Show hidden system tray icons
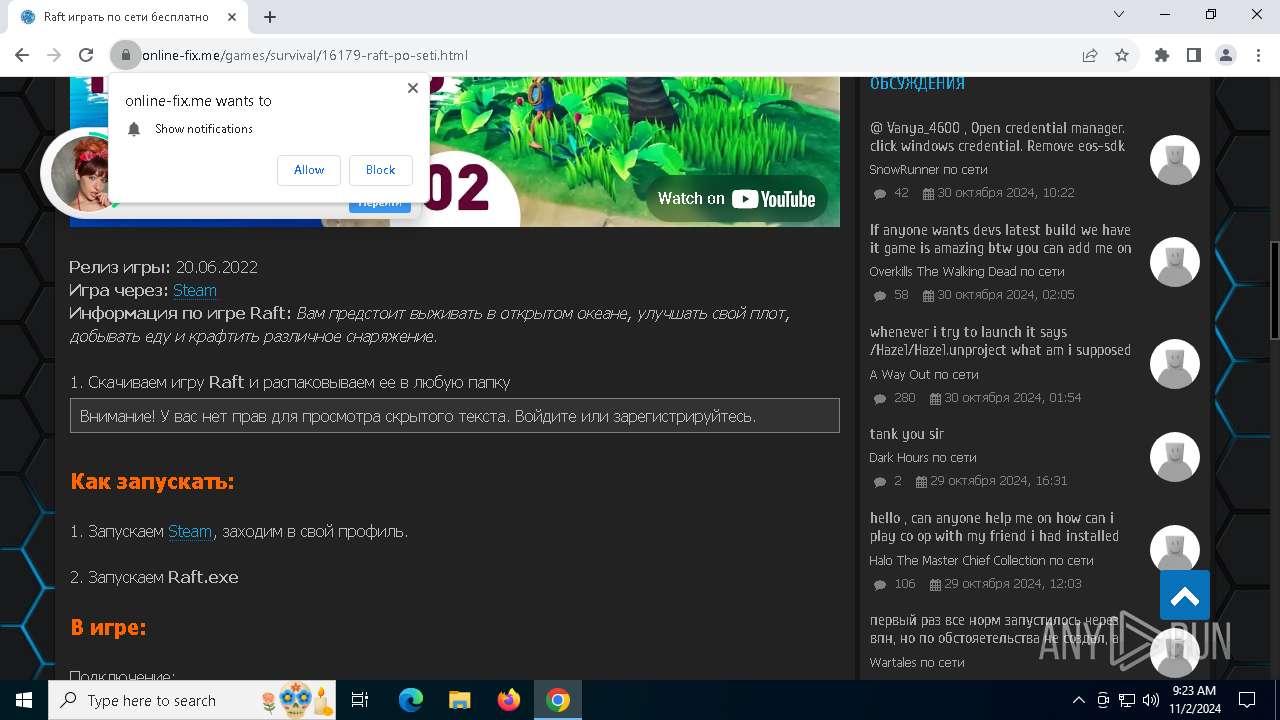Image resolution: width=1280 pixels, height=720 pixels. [1078, 700]
